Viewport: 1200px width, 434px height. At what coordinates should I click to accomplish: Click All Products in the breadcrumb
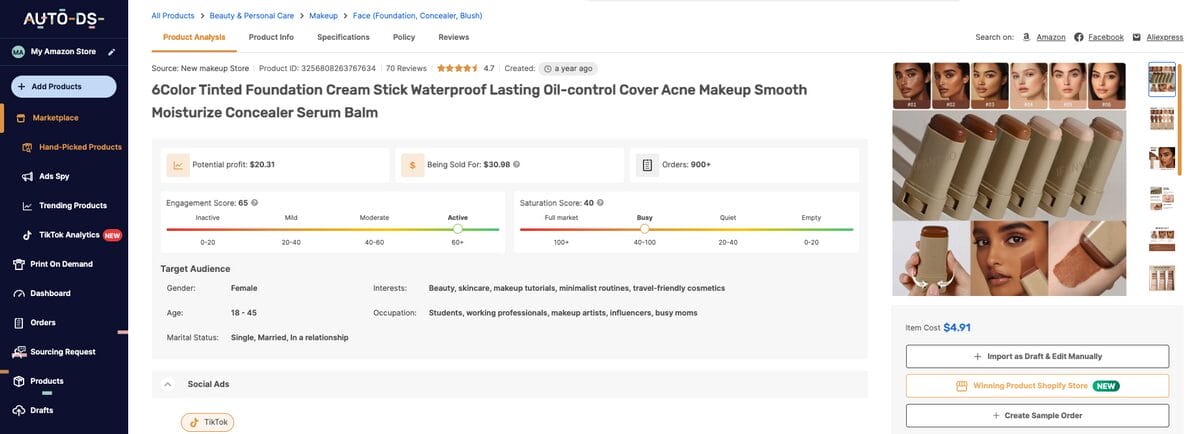(x=173, y=16)
